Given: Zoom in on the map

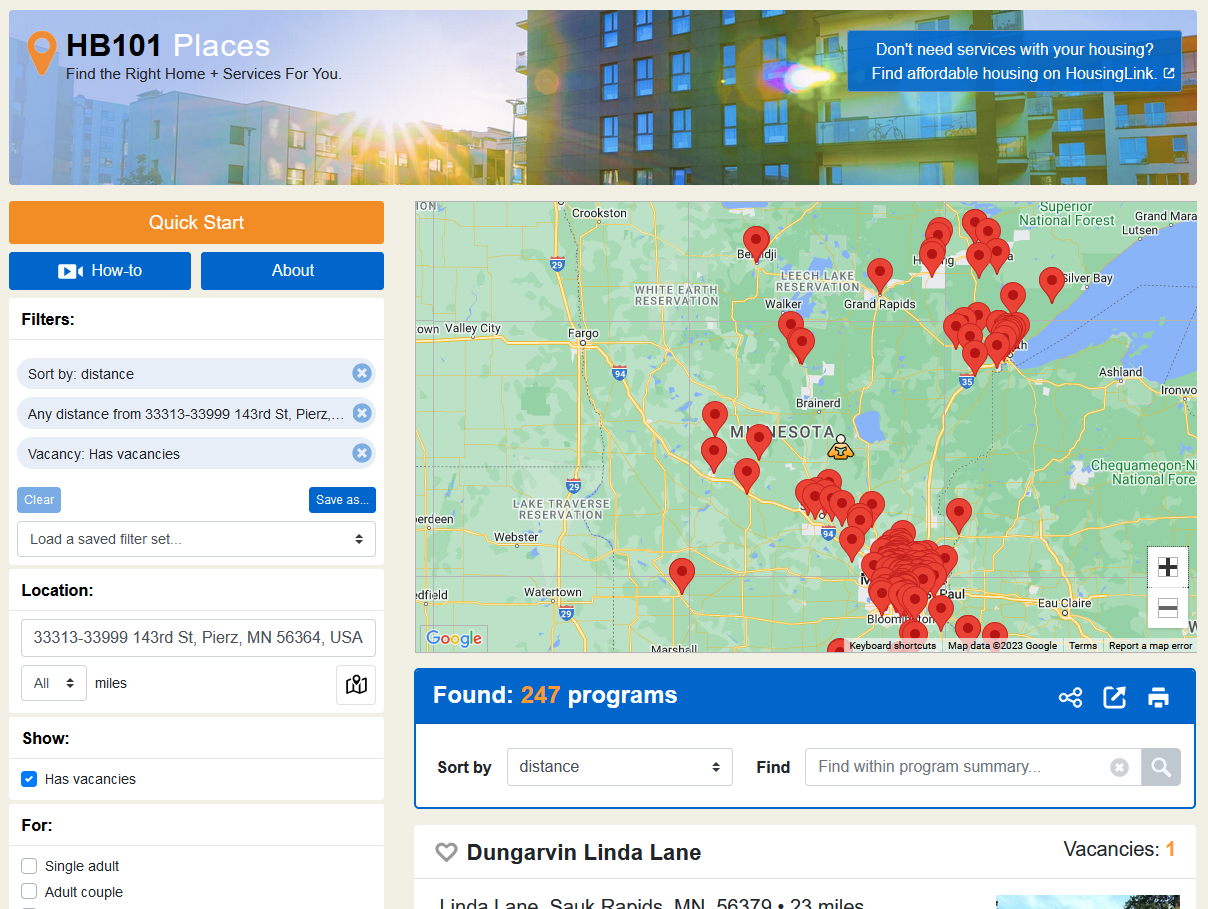Looking at the screenshot, I should click(x=1167, y=567).
